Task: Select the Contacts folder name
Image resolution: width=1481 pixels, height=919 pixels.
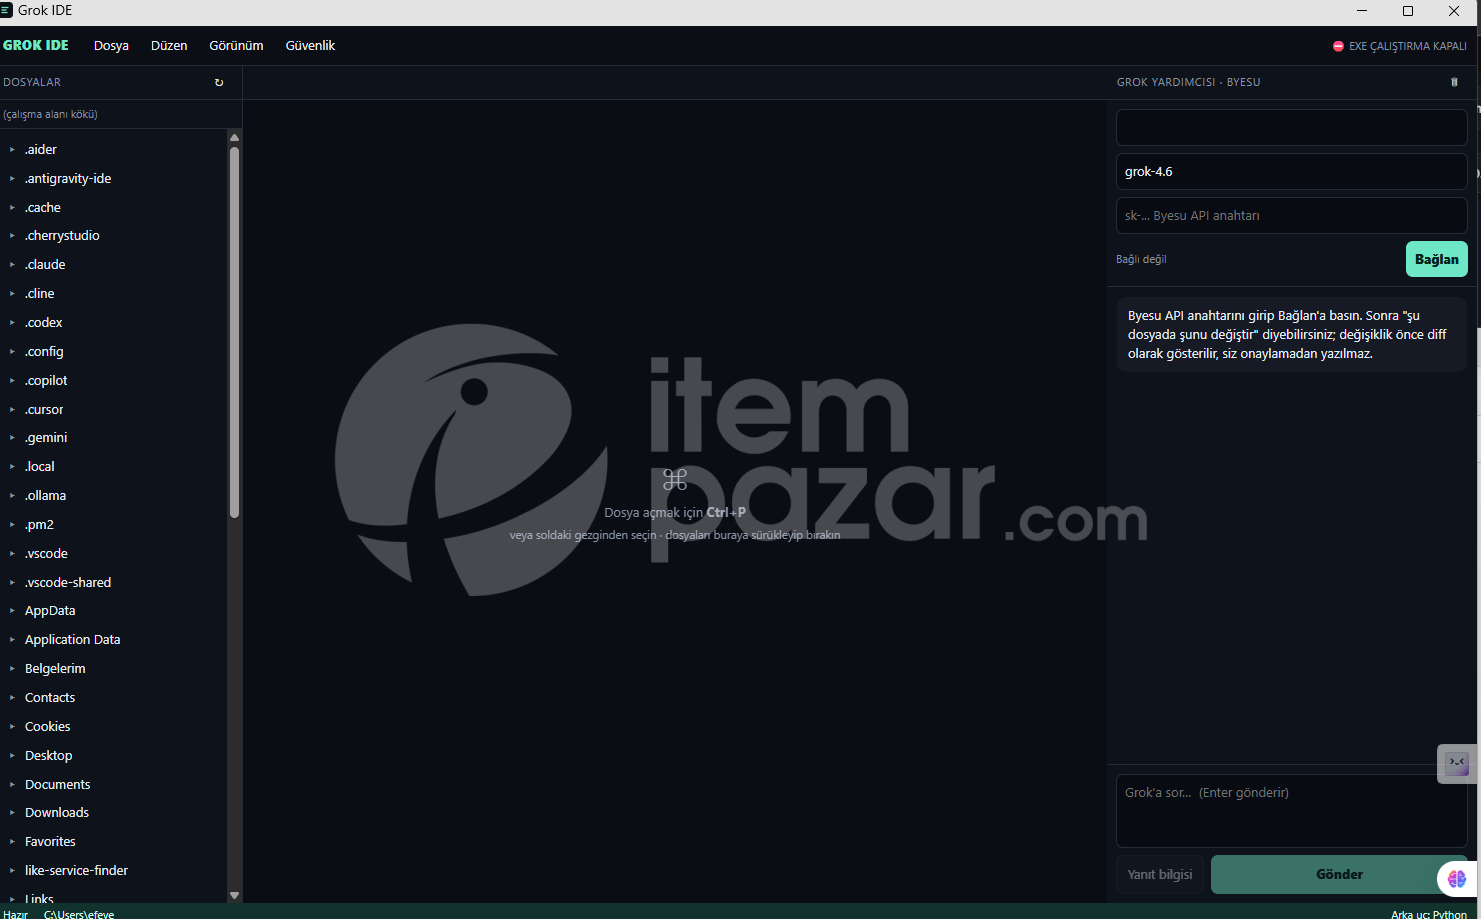Action: pos(50,698)
